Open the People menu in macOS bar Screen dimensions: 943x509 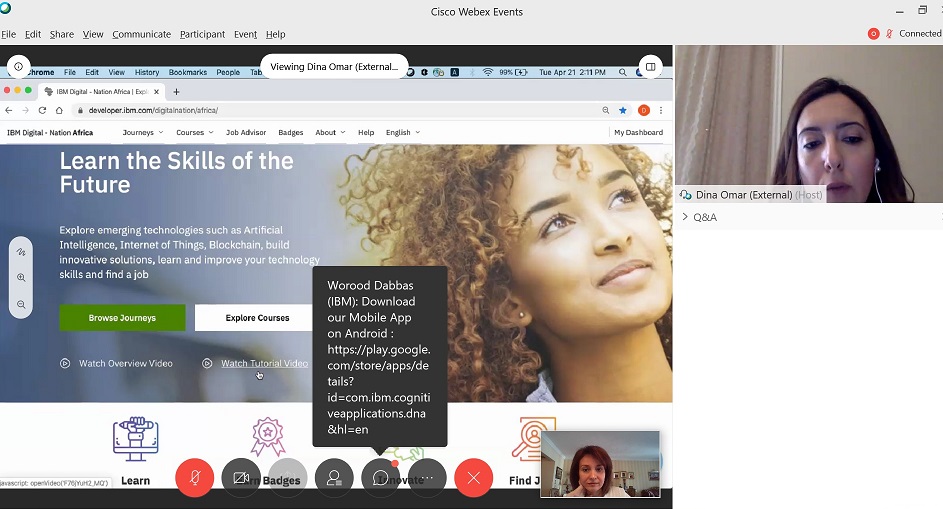coord(228,72)
